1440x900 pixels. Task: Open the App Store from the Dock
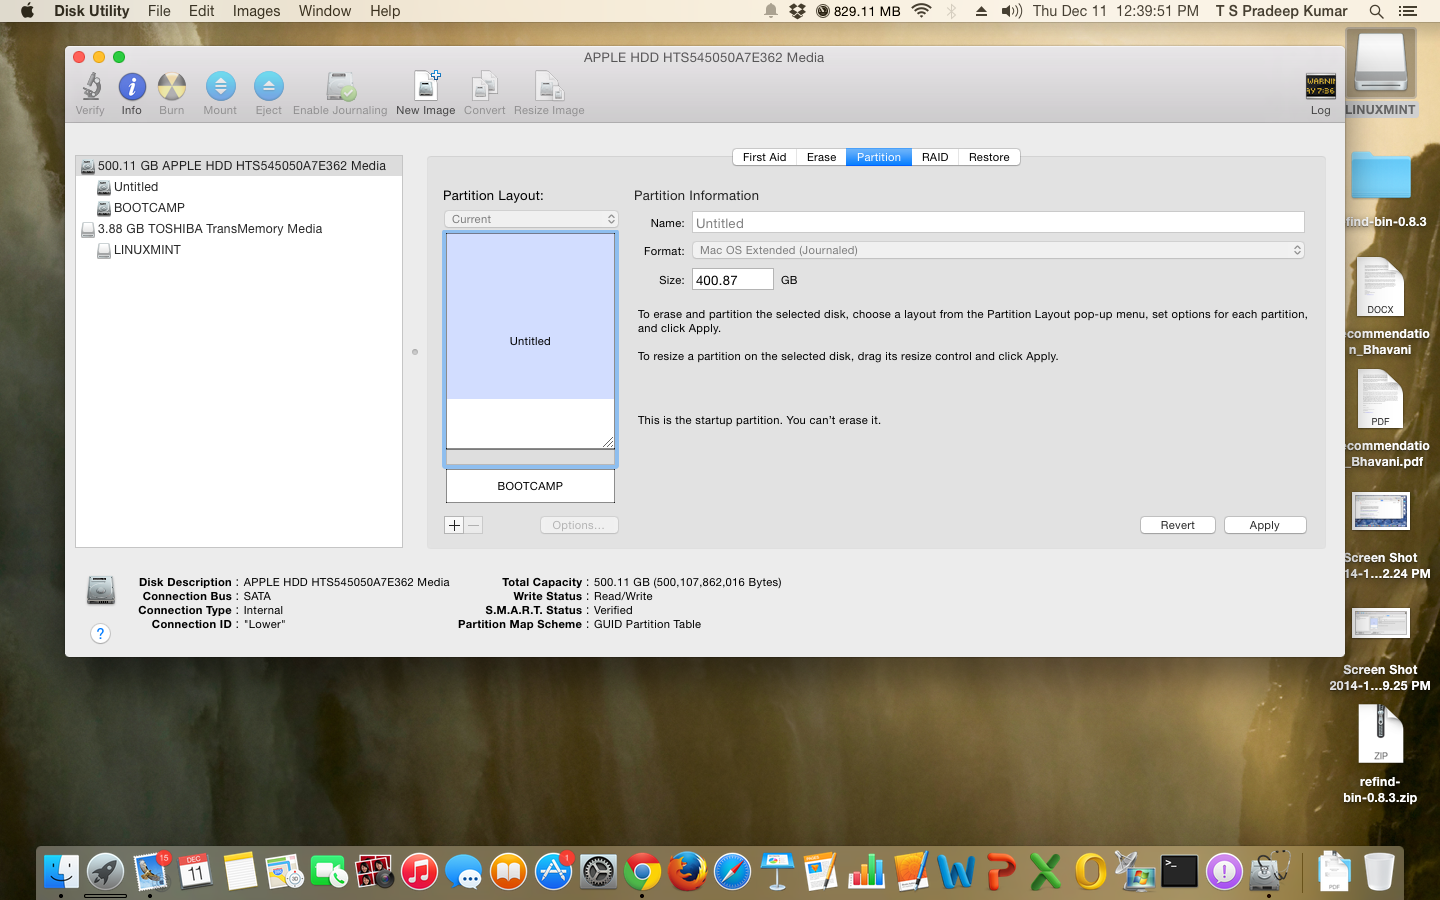click(x=553, y=872)
